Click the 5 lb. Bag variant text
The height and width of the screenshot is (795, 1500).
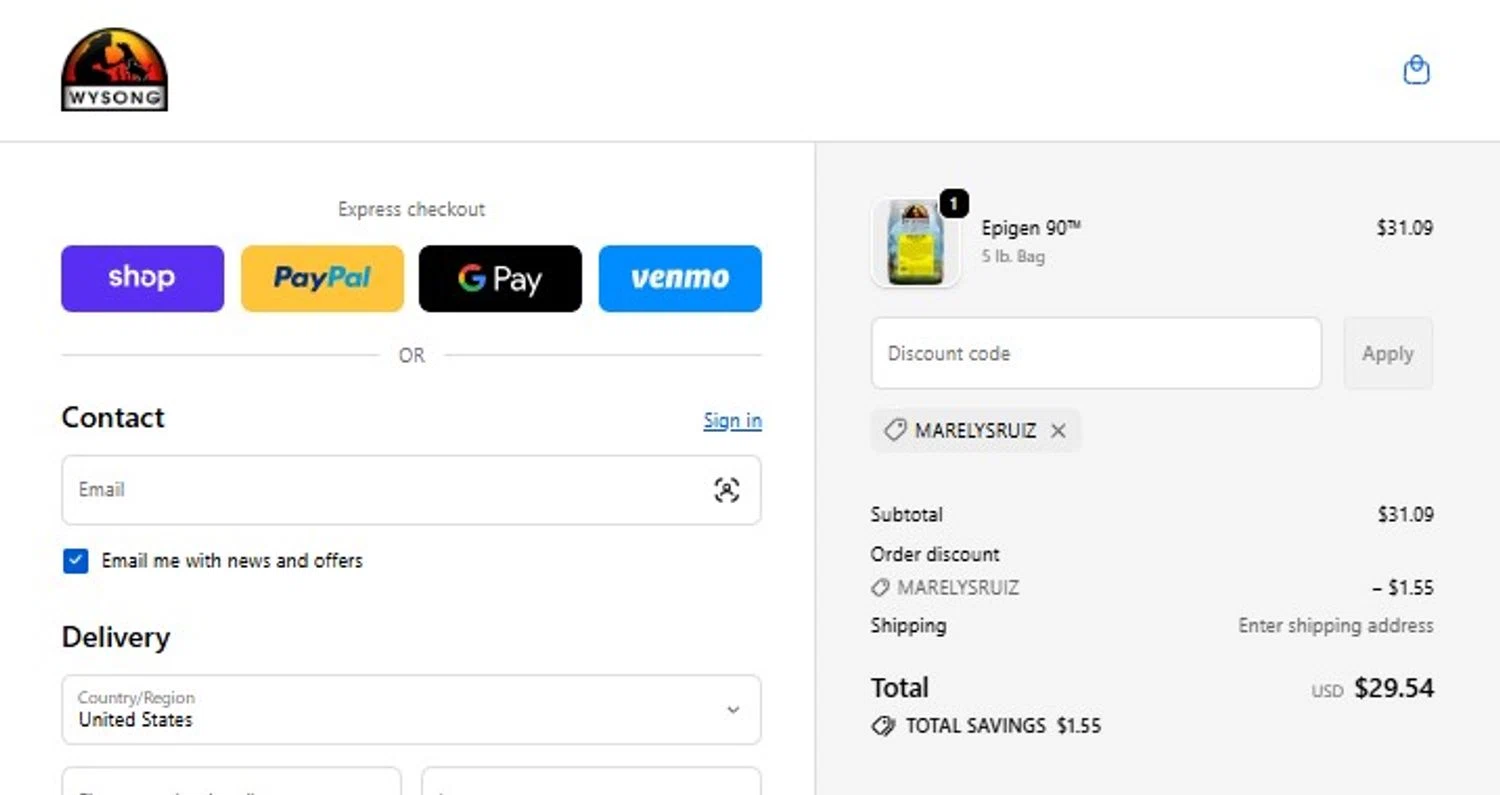click(x=1013, y=257)
